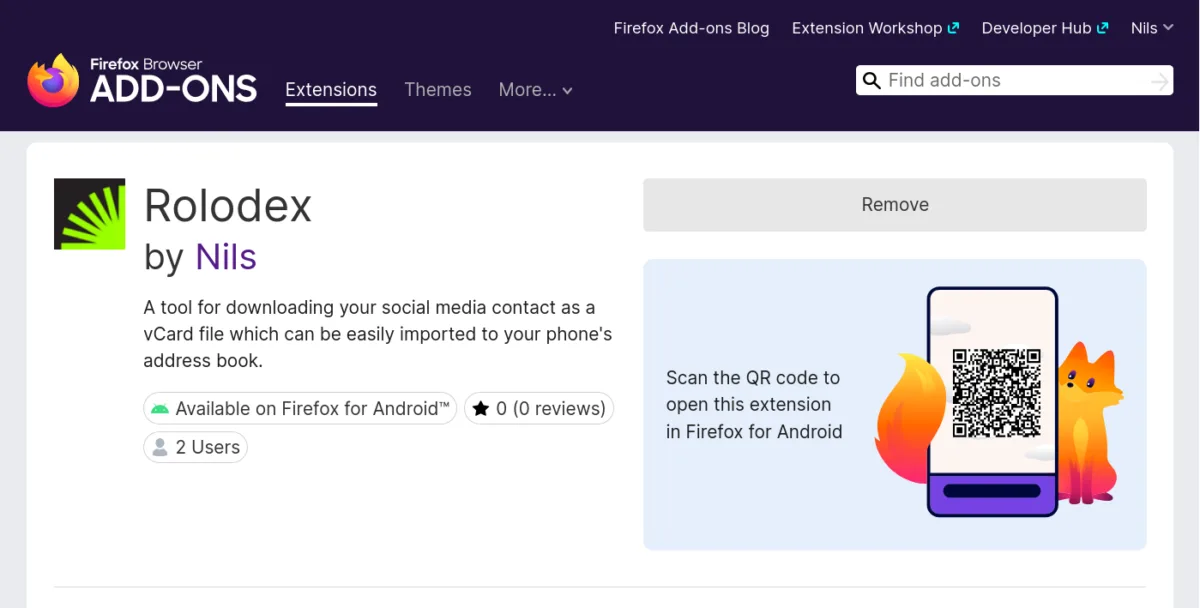The width and height of the screenshot is (1200, 608).
Task: Open Extension Workshop link
Action: 875,28
